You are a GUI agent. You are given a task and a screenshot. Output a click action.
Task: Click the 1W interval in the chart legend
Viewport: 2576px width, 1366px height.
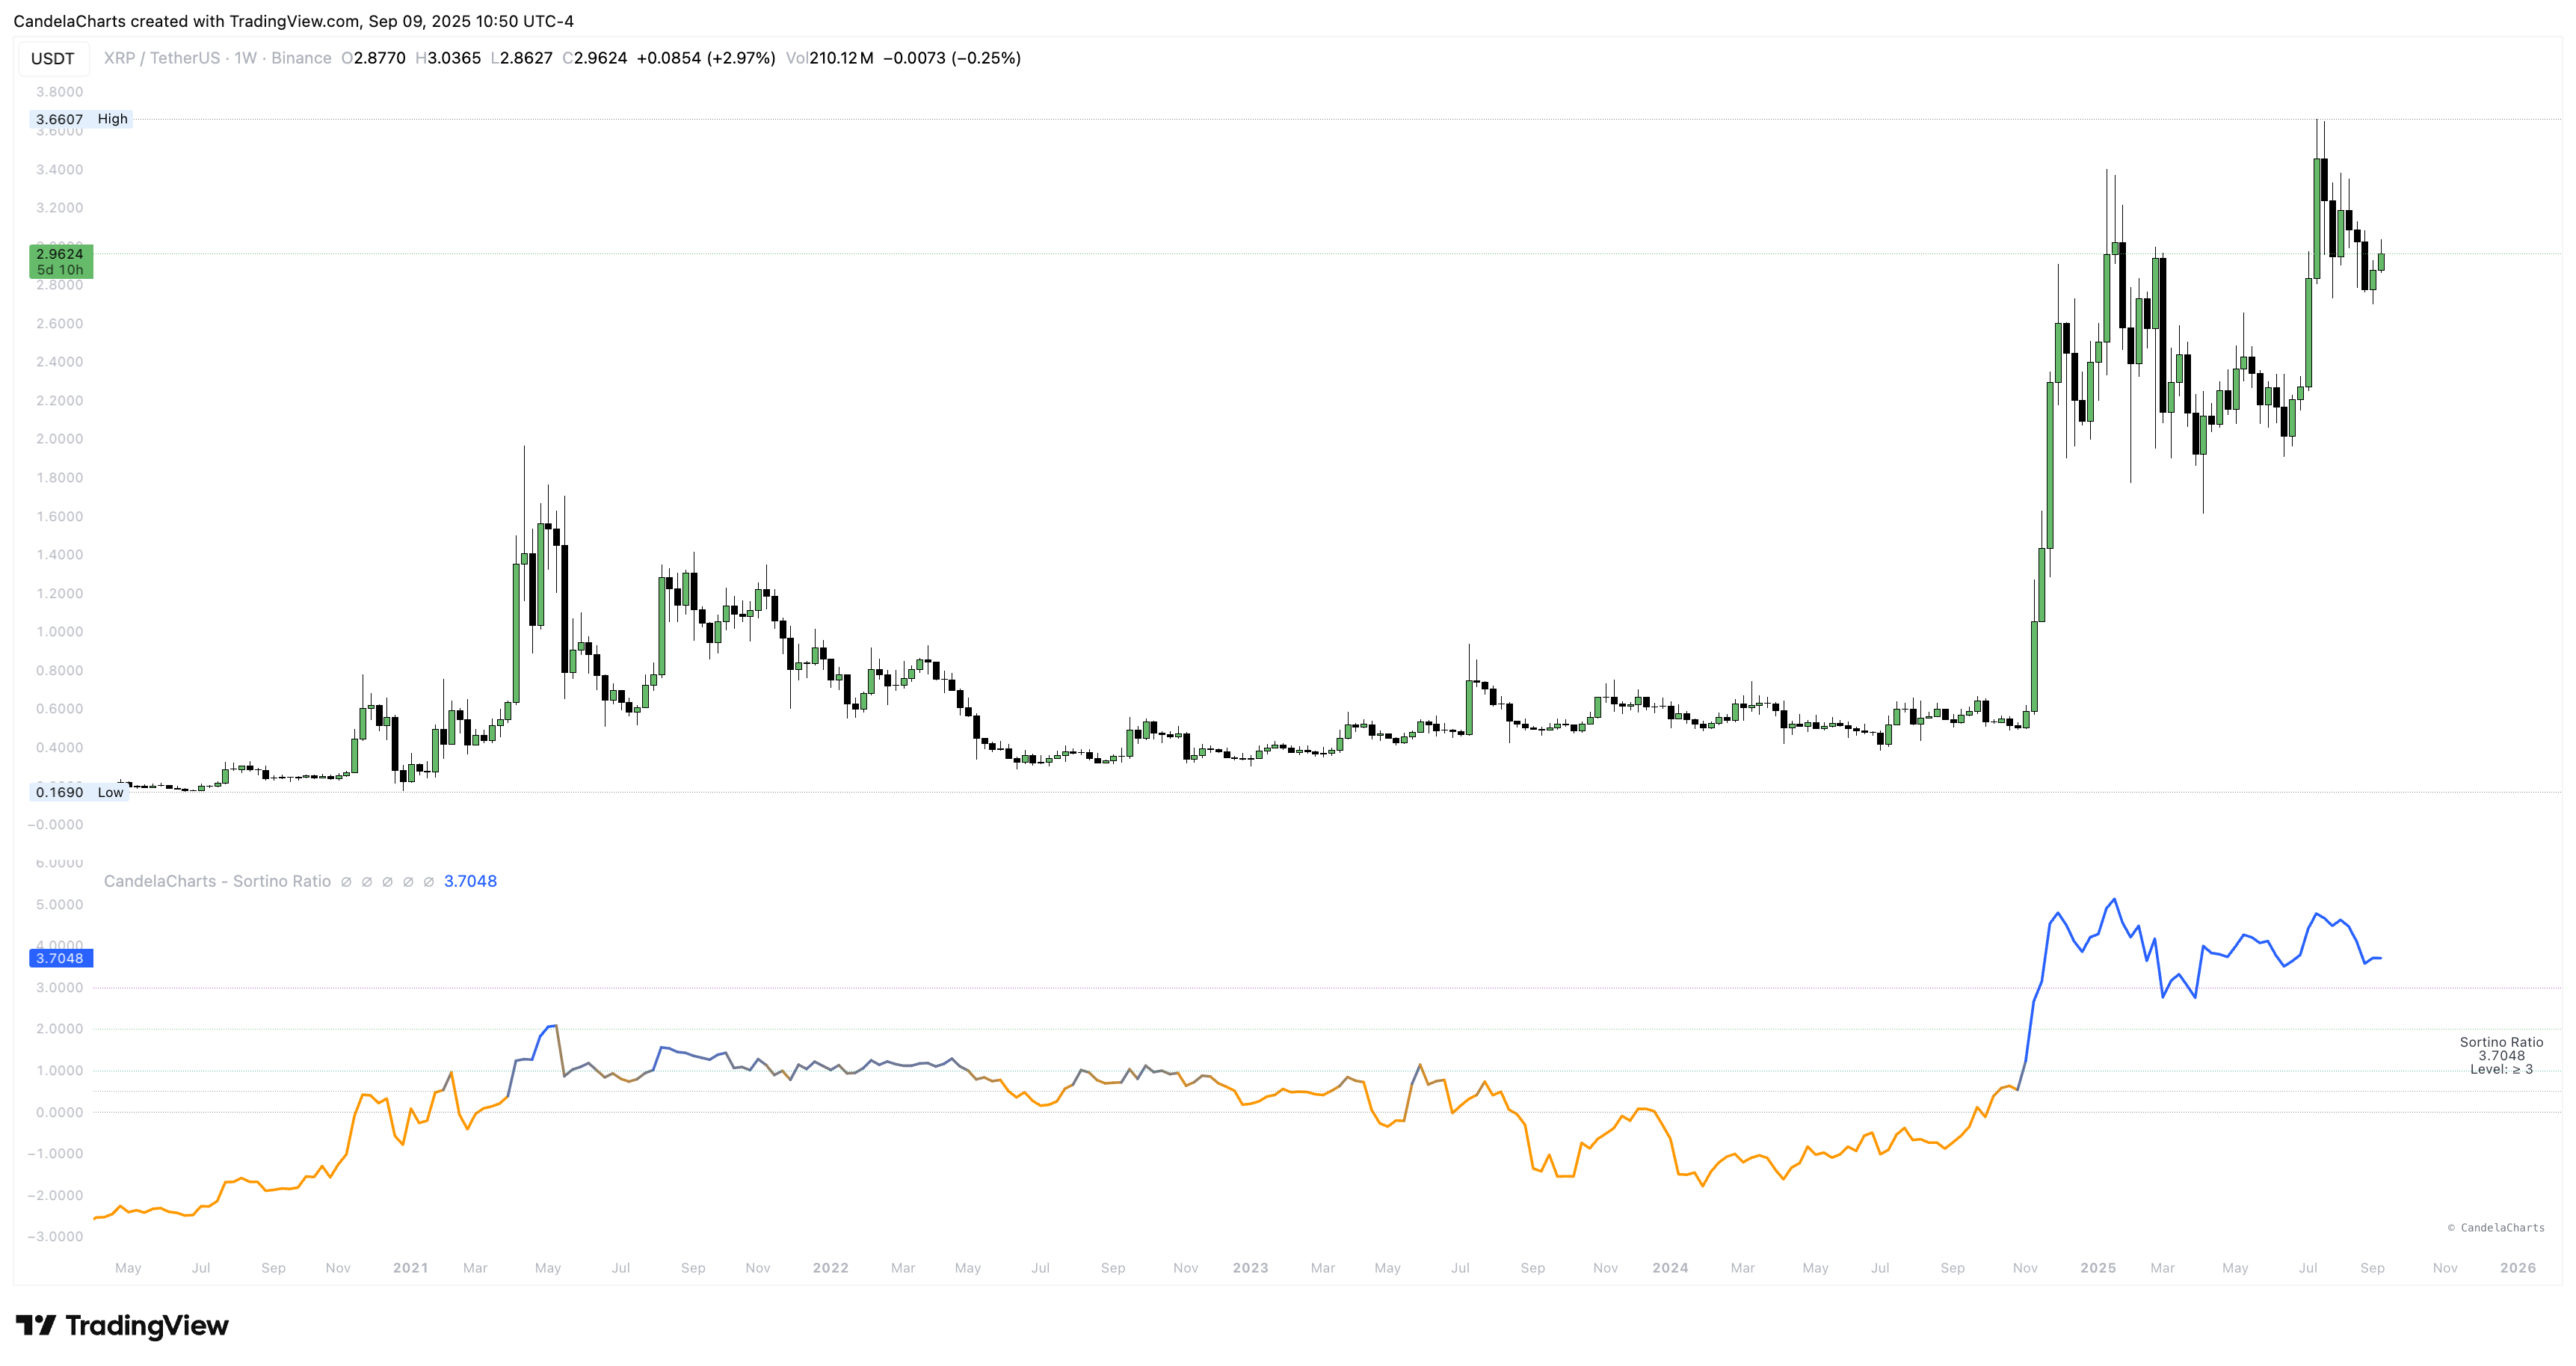pos(246,58)
